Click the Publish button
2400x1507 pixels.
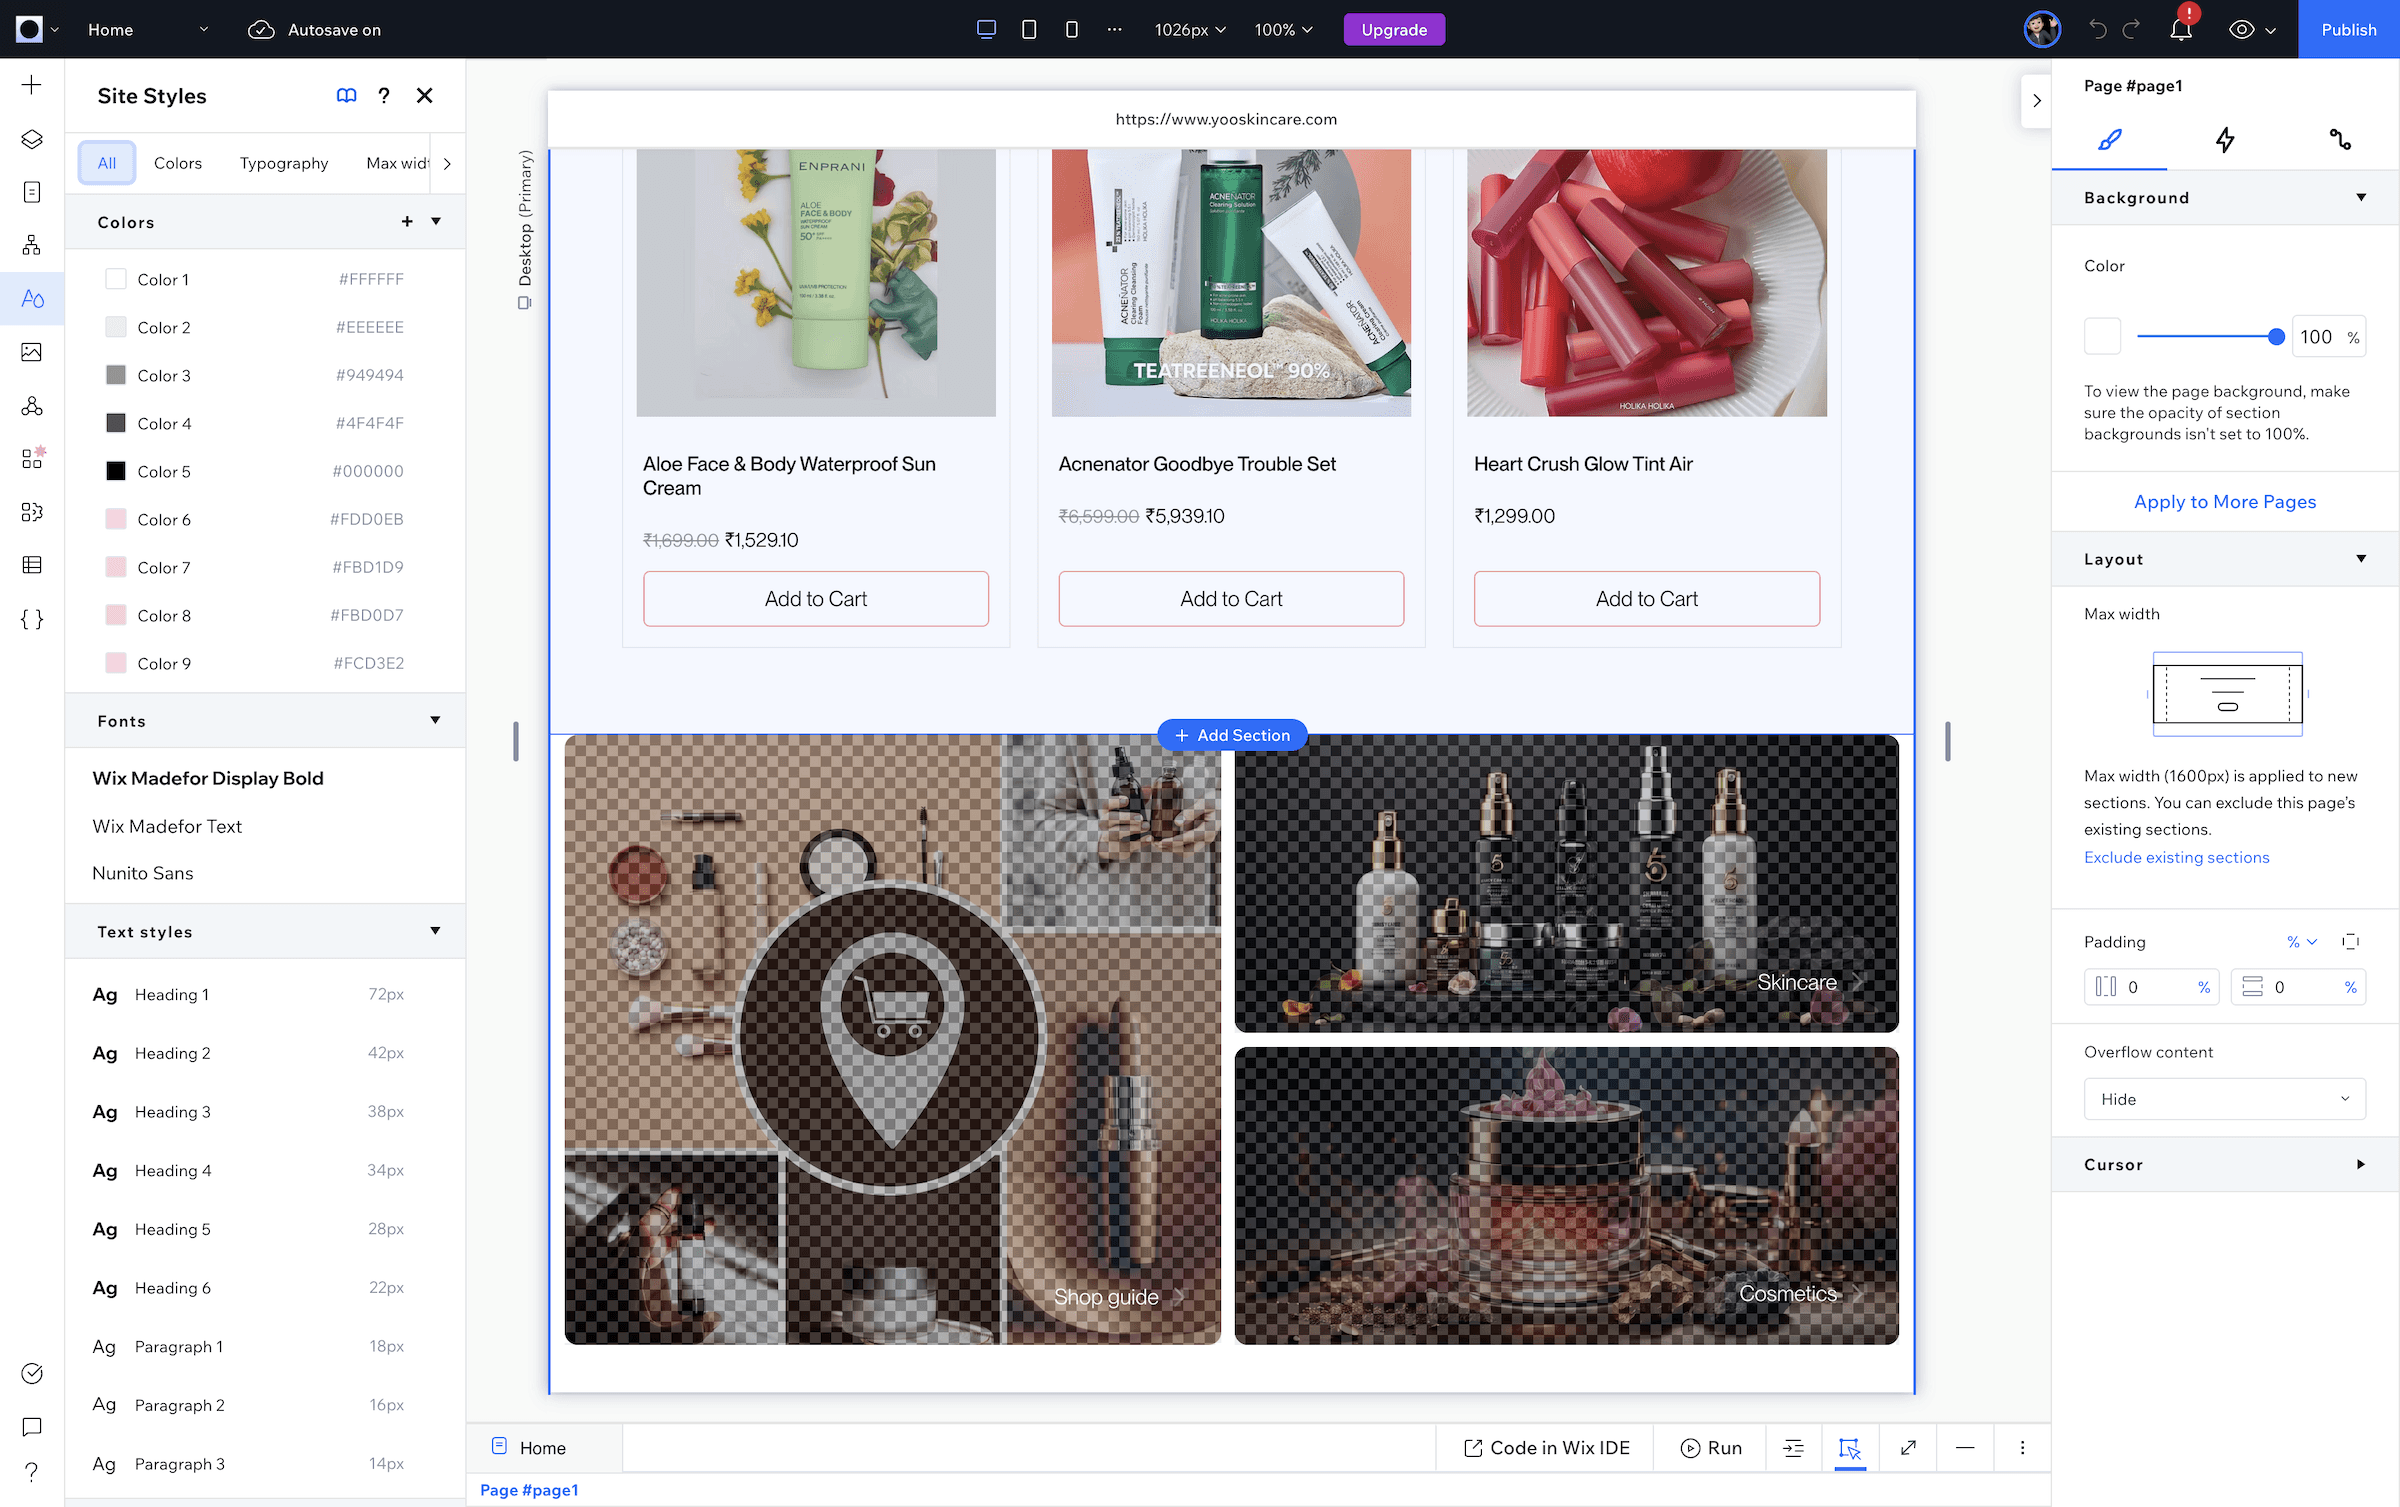(2349, 29)
